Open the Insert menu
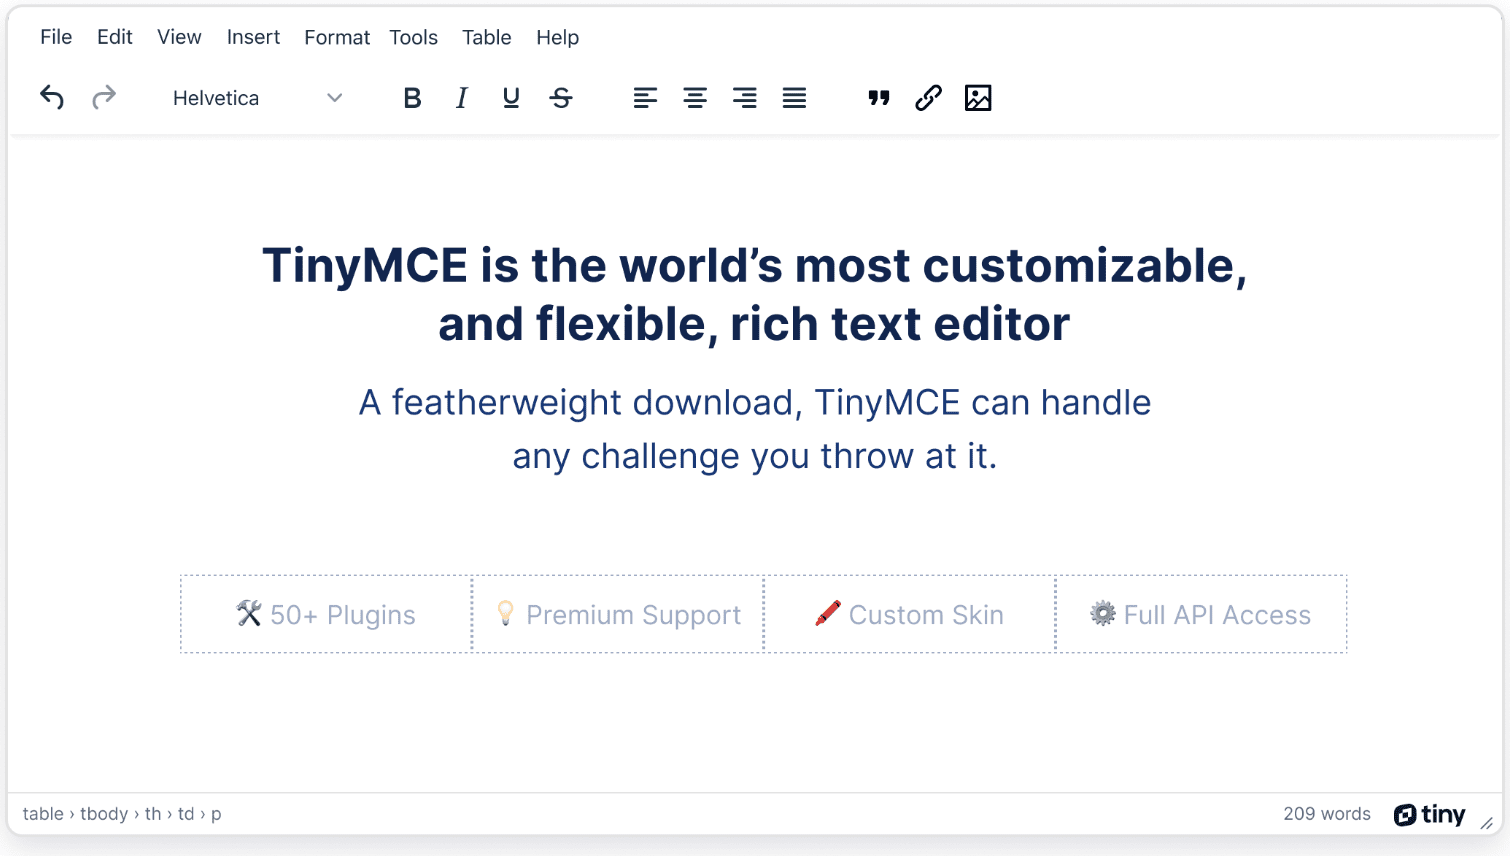Viewport: 1510px width, 856px height. pyautogui.click(x=253, y=37)
